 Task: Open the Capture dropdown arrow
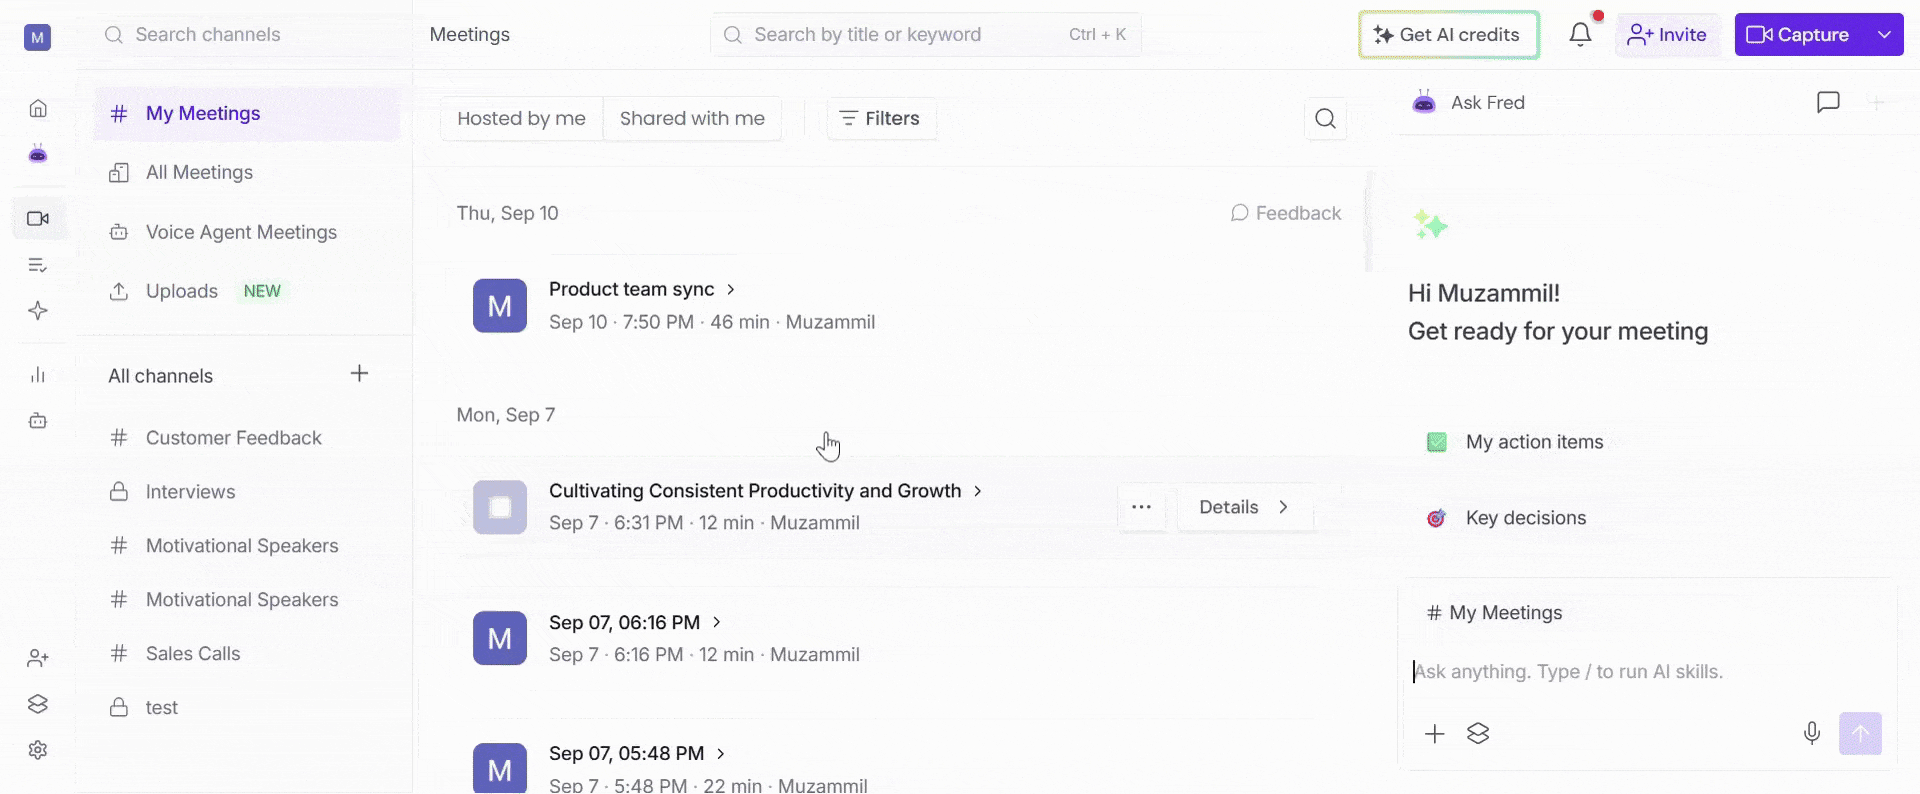1884,35
